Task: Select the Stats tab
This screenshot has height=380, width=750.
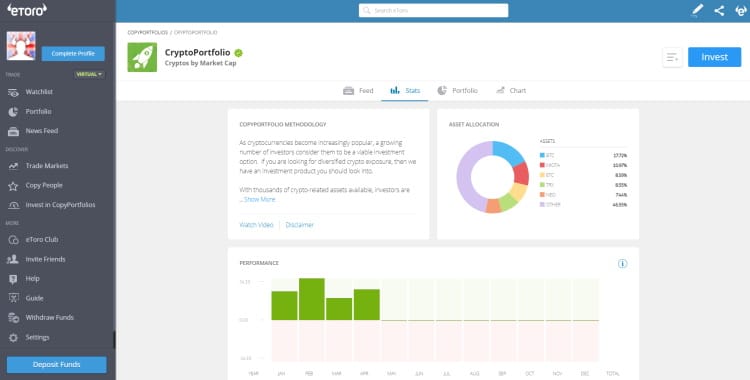Action: pos(405,90)
